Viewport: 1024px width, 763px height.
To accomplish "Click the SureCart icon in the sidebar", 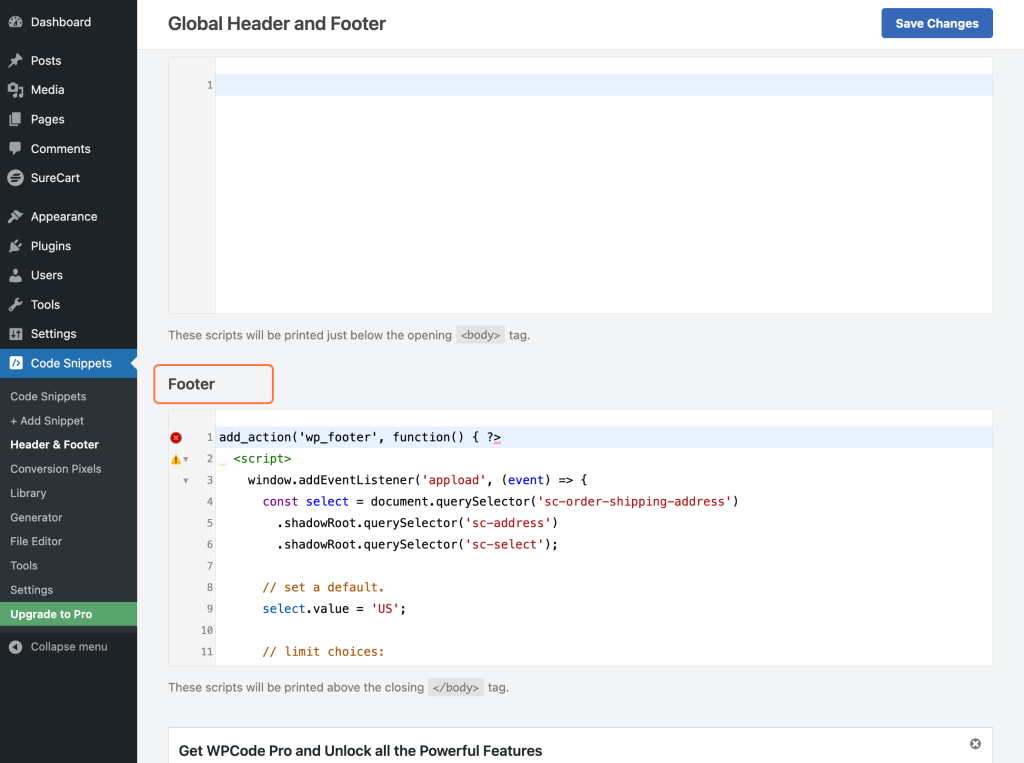I will (x=14, y=177).
